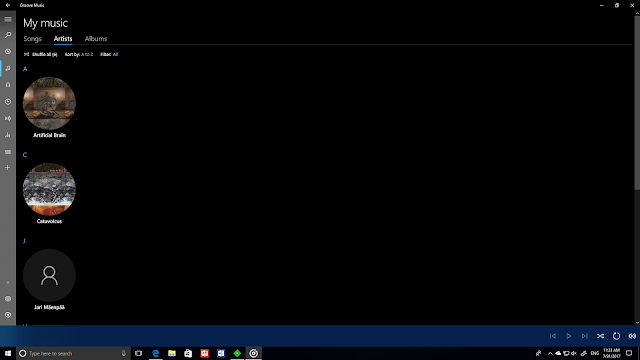Open the PowerPoint taskbar icon
The width and height of the screenshot is (640, 360).
(204, 353)
